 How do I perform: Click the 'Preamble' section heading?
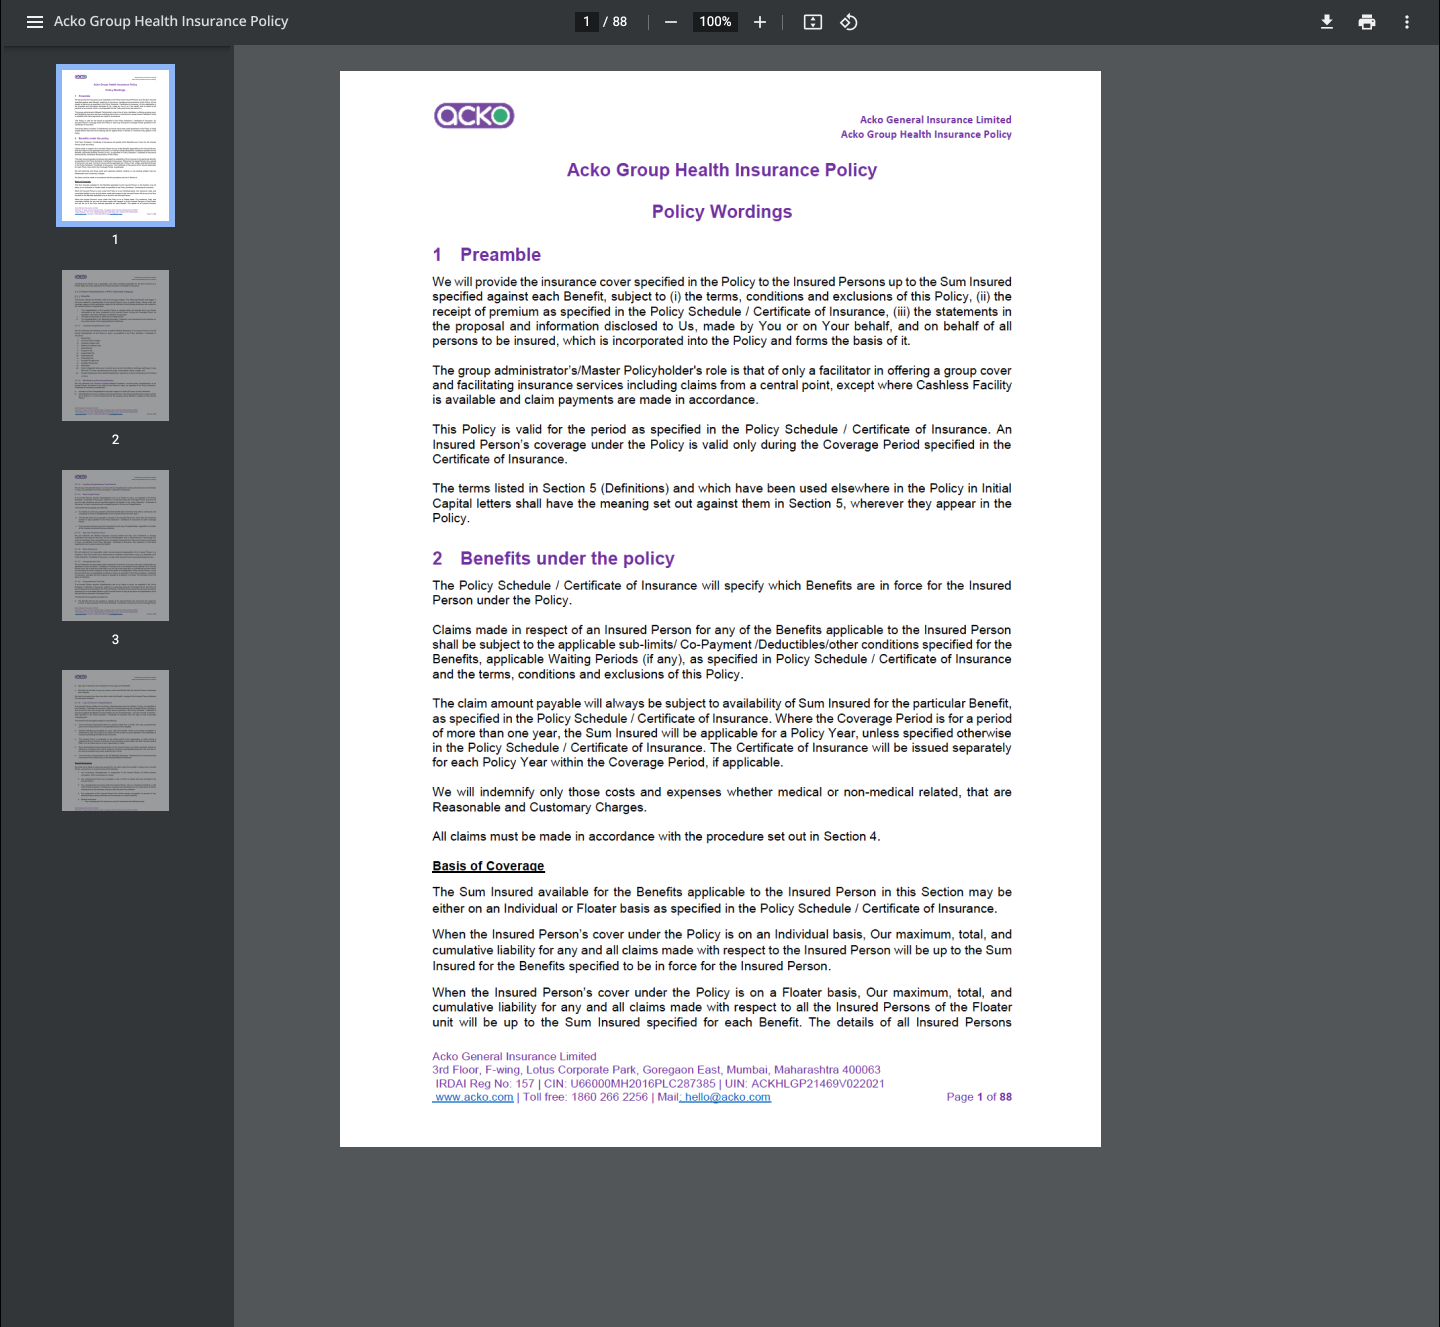[500, 255]
